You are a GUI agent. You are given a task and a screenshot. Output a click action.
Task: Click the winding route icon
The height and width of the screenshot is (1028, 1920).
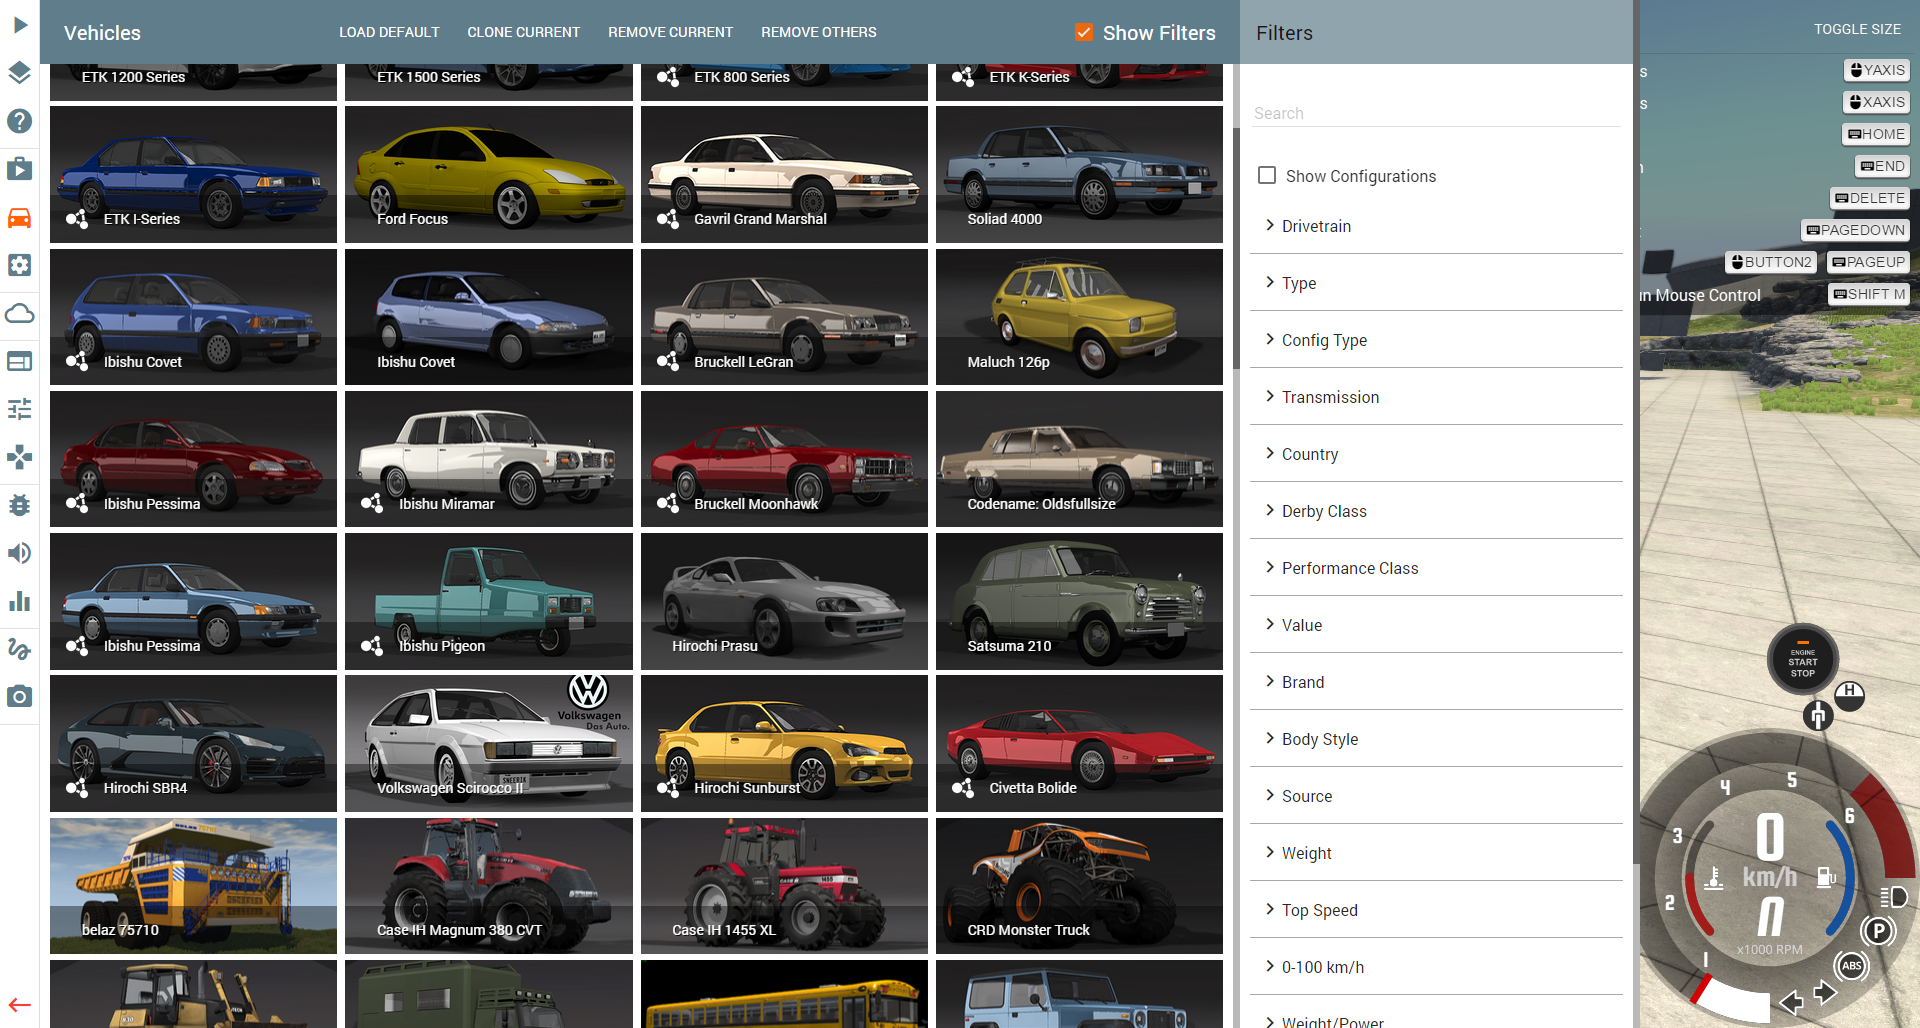20,649
